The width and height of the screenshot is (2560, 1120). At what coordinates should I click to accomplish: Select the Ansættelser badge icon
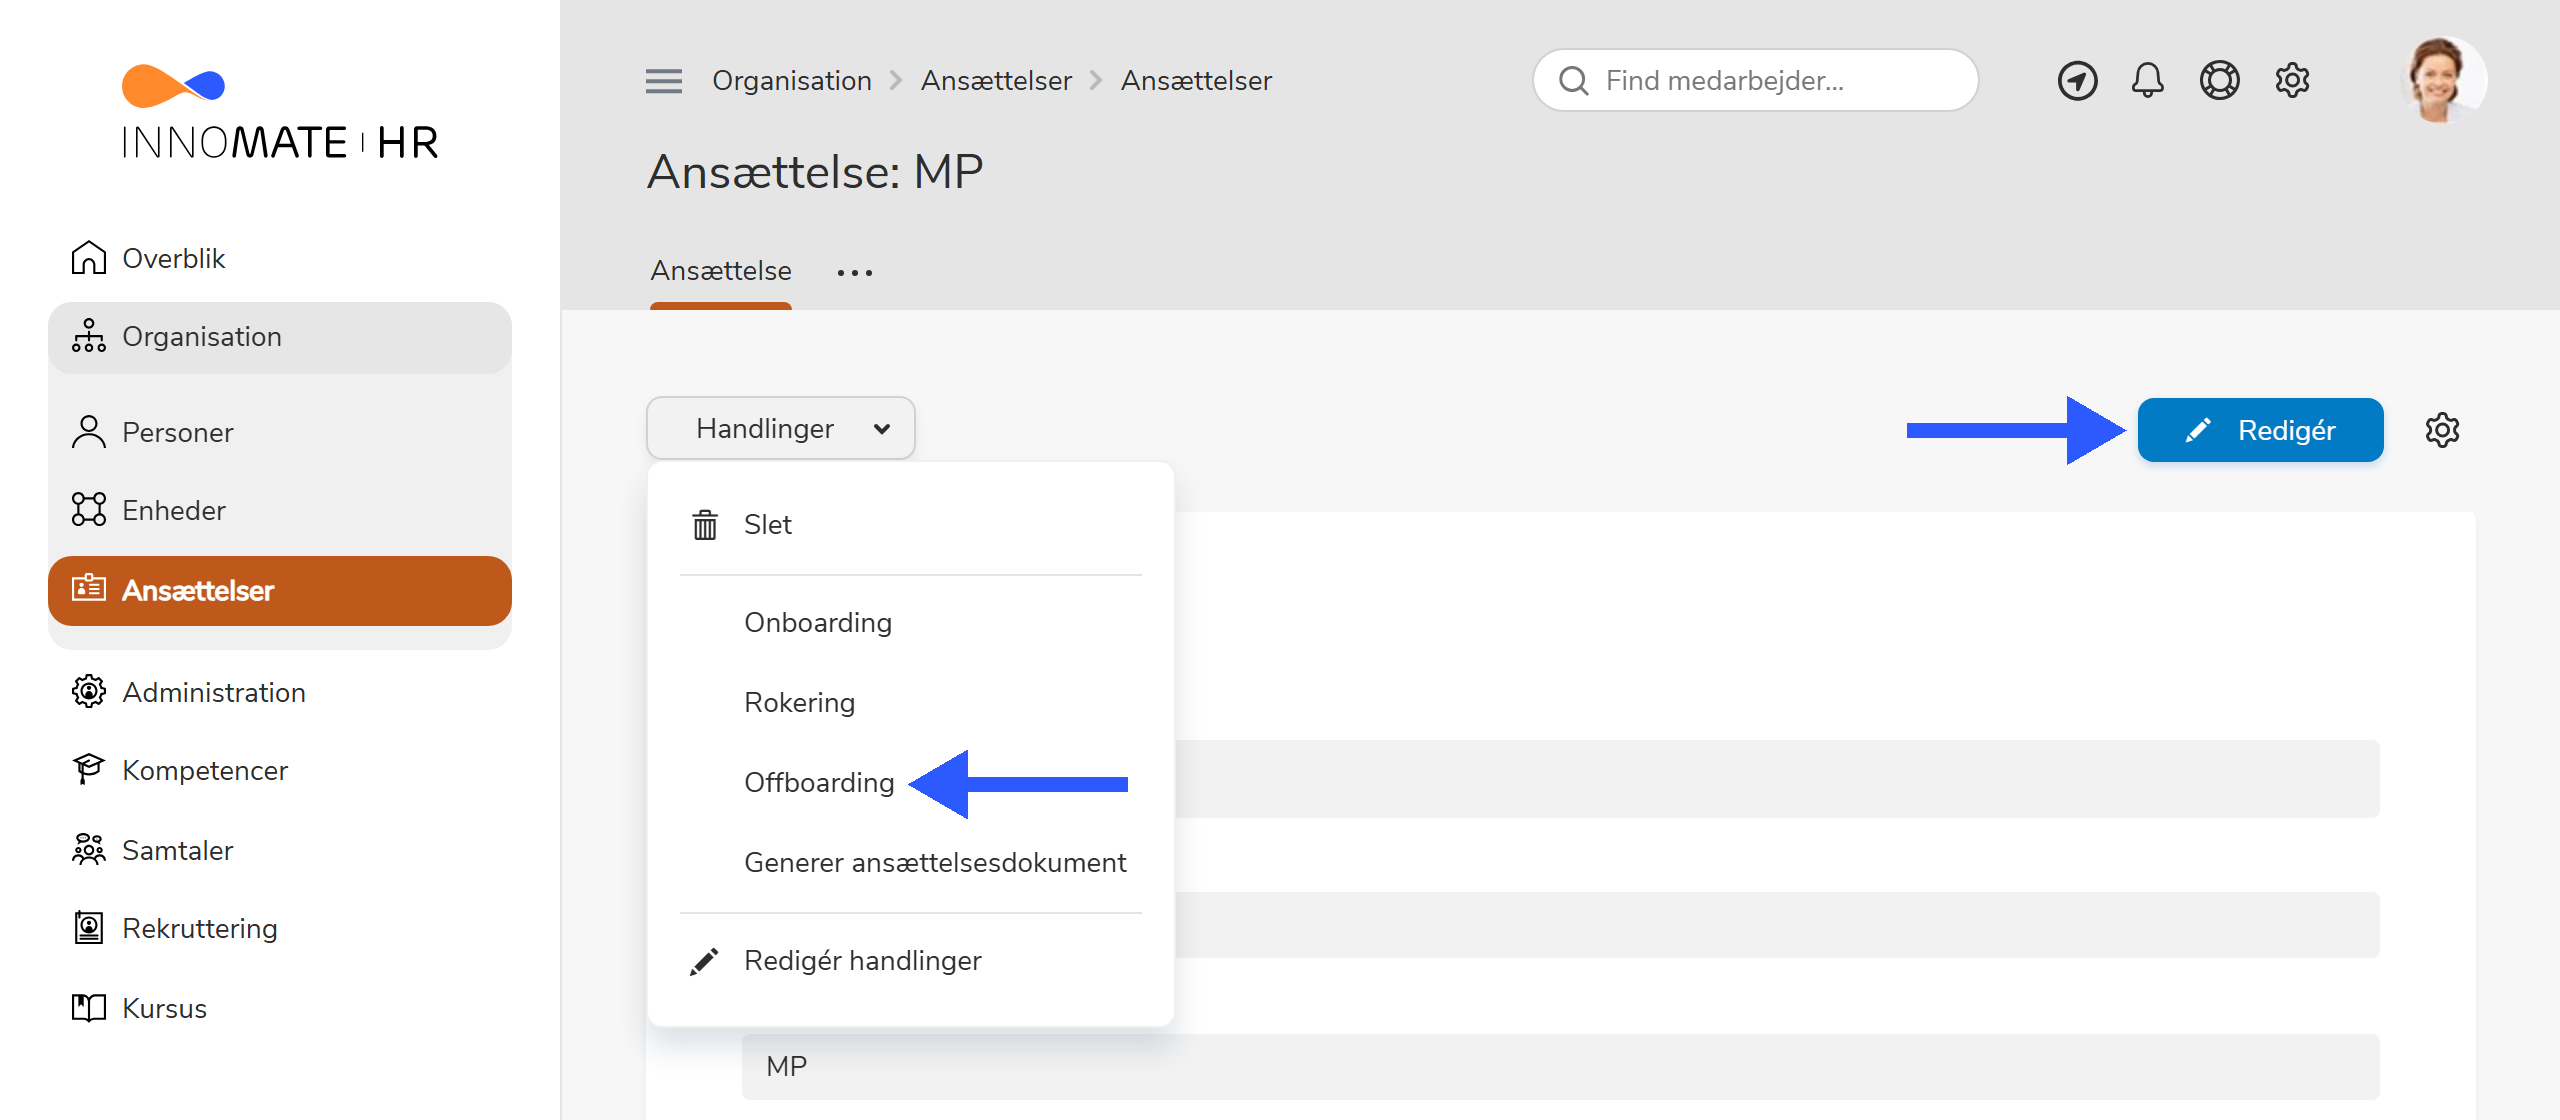point(90,590)
